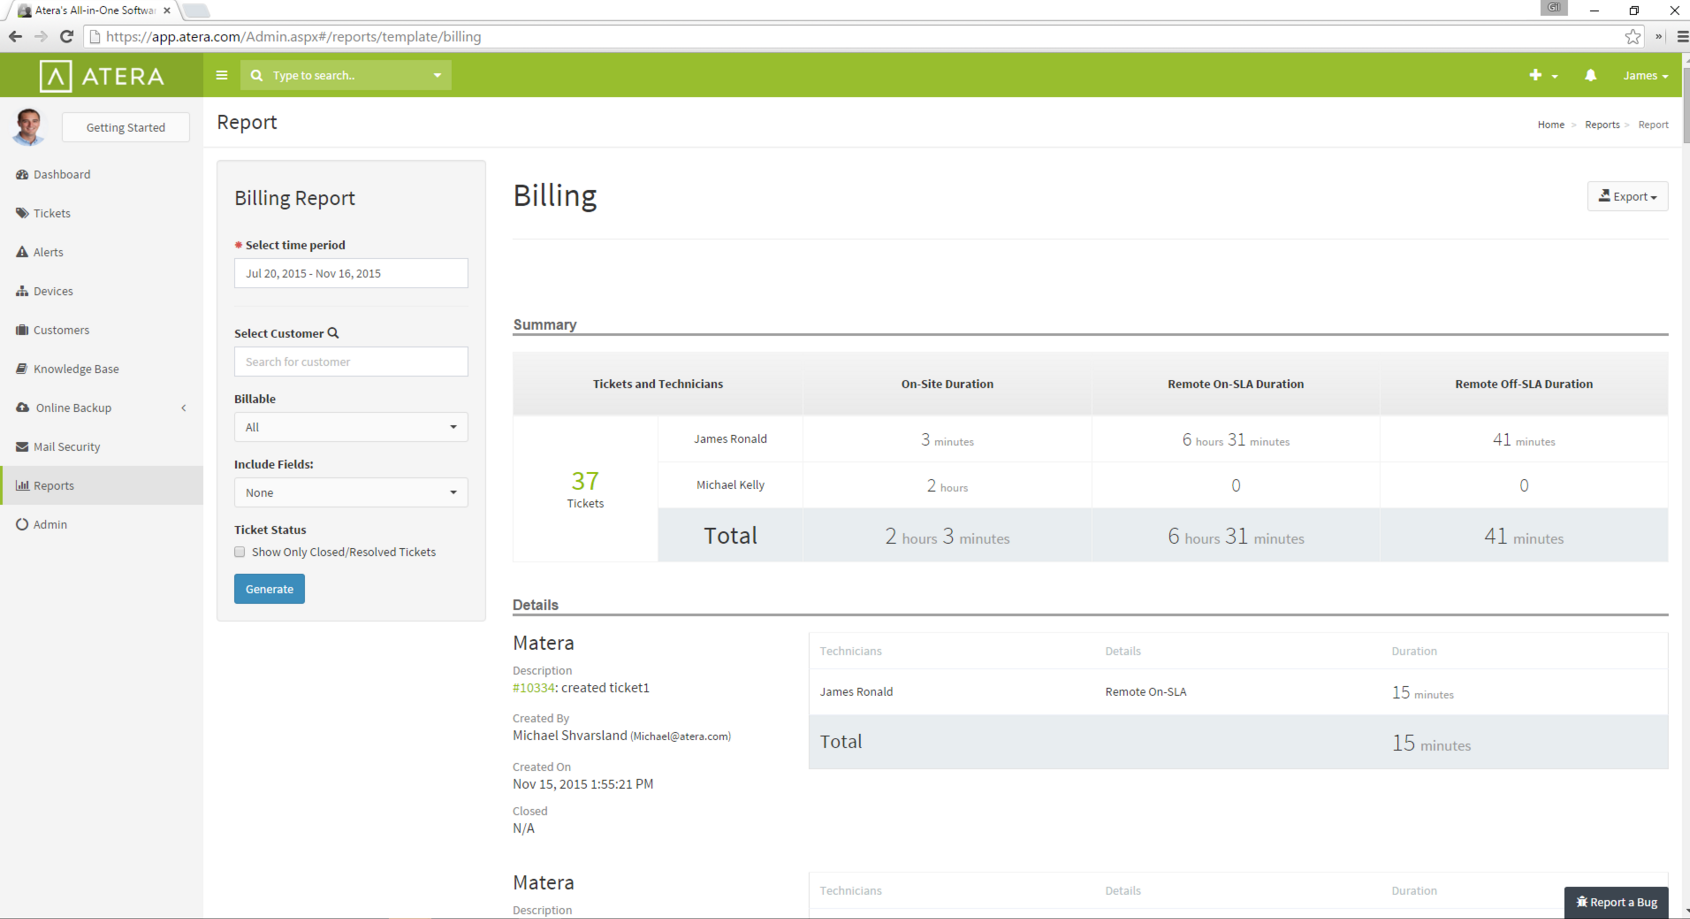Click Michael Kelly in the summary table
Viewport: 1690px width, 919px height.
tap(730, 485)
